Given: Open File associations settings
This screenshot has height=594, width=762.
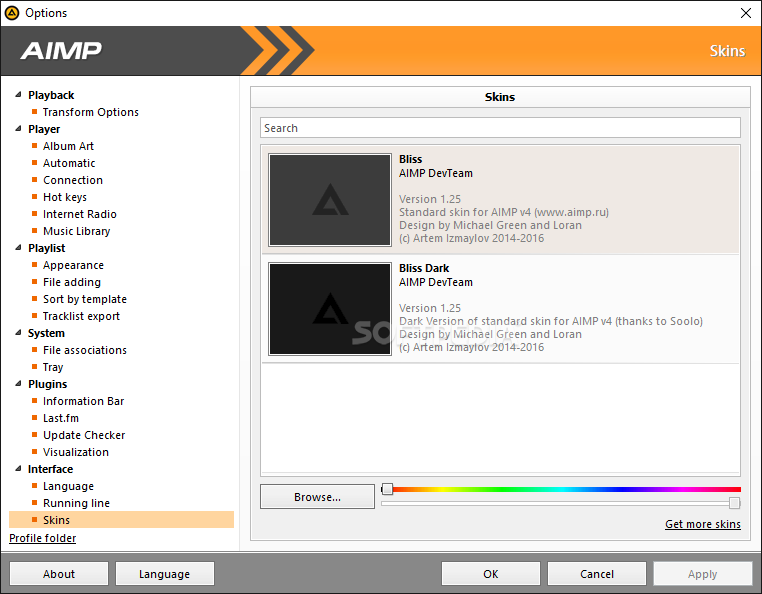Looking at the screenshot, I should (85, 350).
